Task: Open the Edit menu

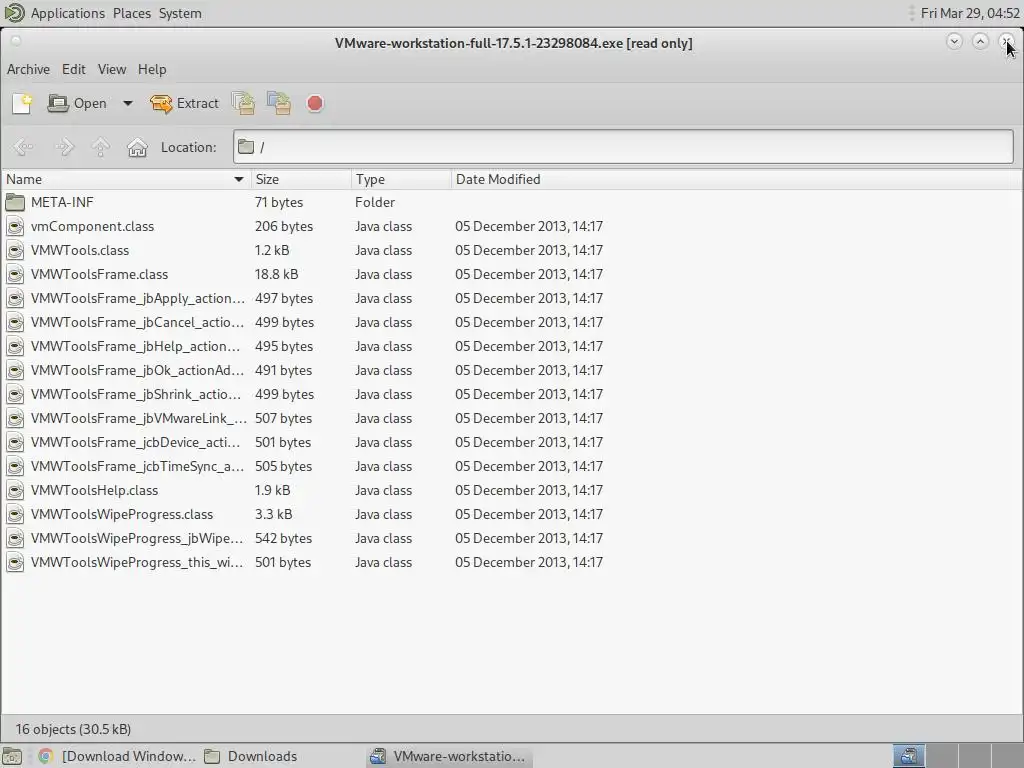Action: click(x=74, y=69)
